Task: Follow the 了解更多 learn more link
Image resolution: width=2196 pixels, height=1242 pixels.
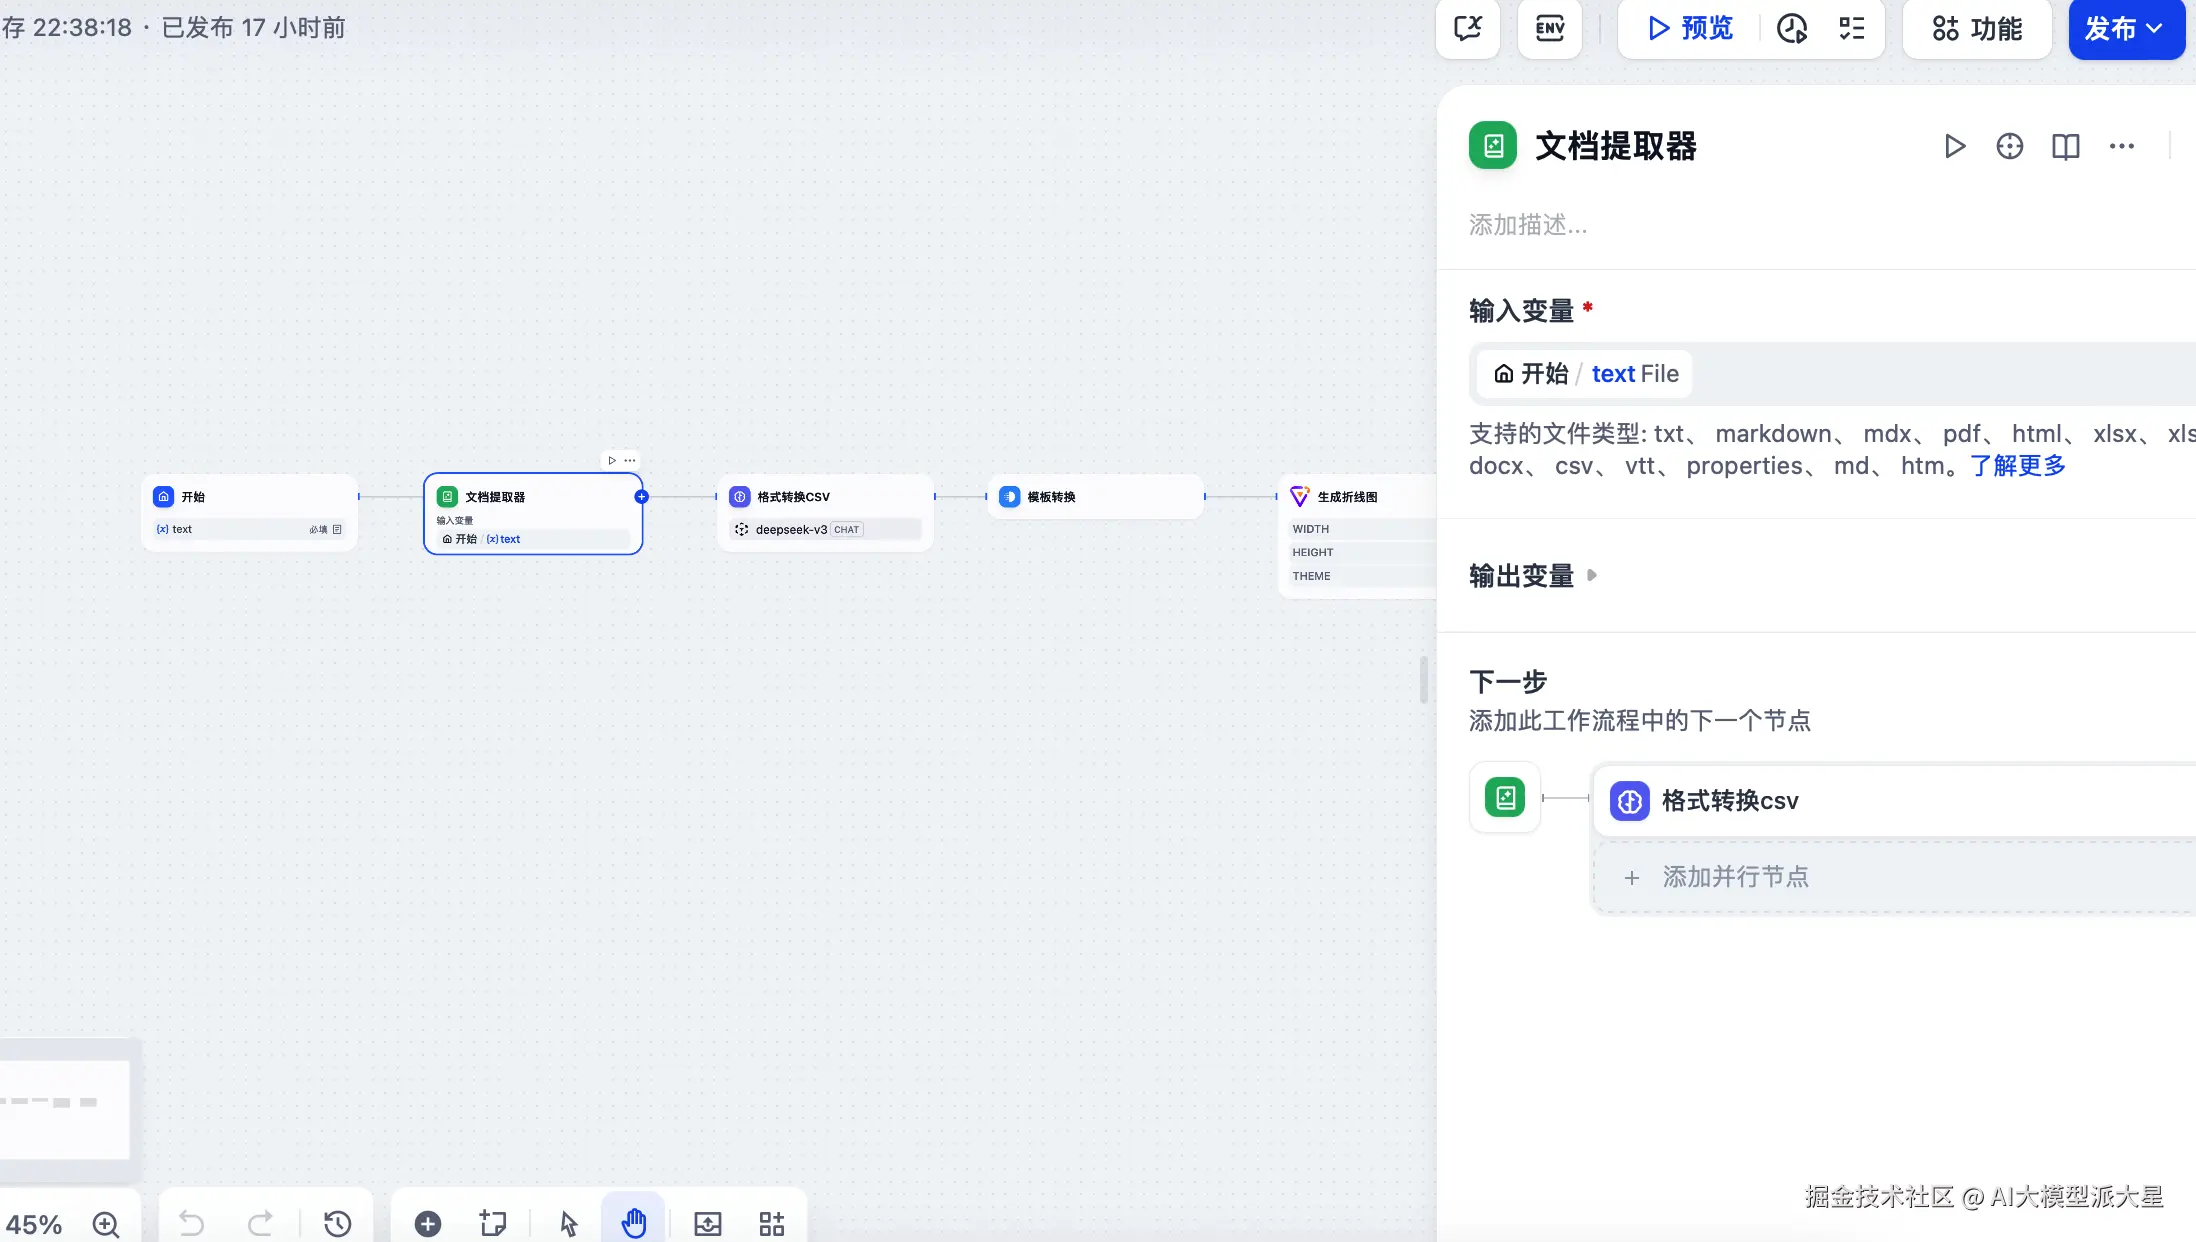Action: (2017, 466)
